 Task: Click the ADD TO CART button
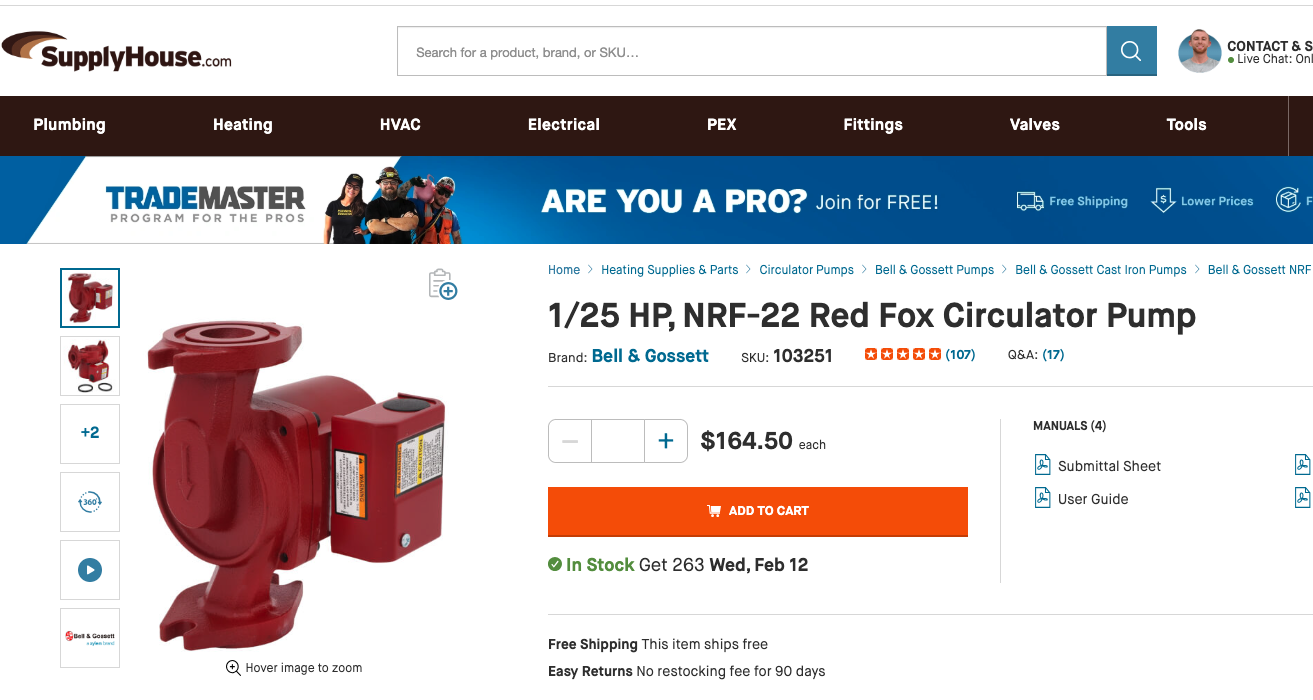click(x=758, y=511)
